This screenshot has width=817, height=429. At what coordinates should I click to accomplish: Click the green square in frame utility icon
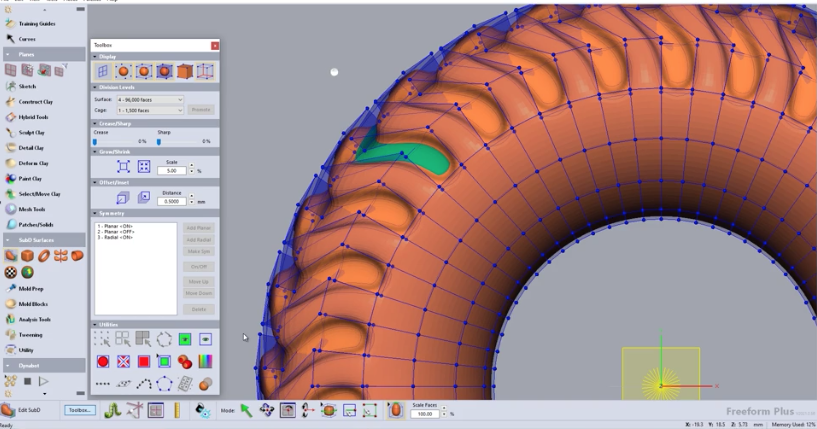pos(164,361)
